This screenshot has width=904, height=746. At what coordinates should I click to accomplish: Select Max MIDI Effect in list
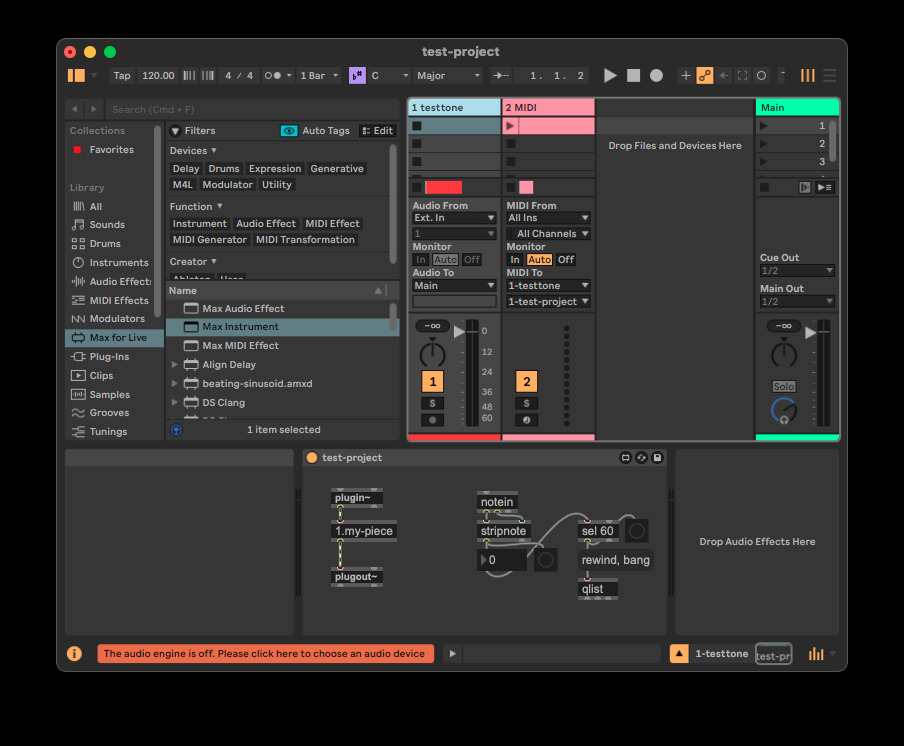point(279,346)
